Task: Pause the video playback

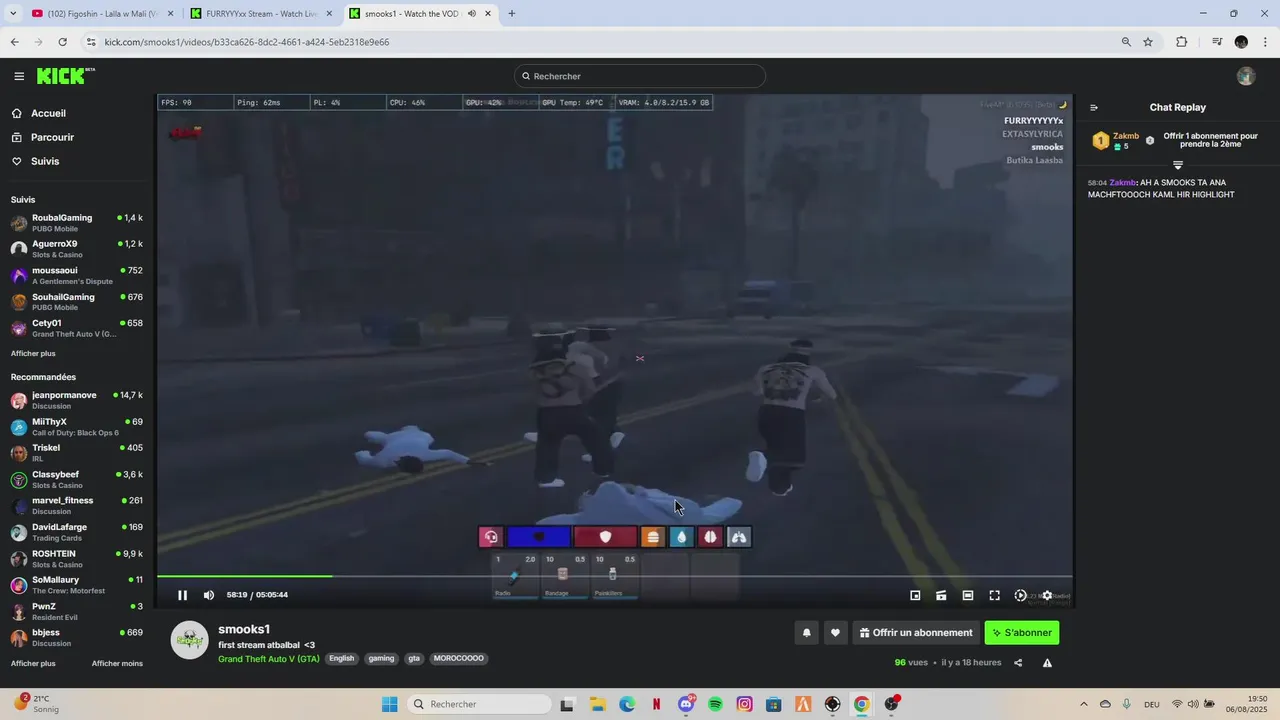Action: [182, 595]
